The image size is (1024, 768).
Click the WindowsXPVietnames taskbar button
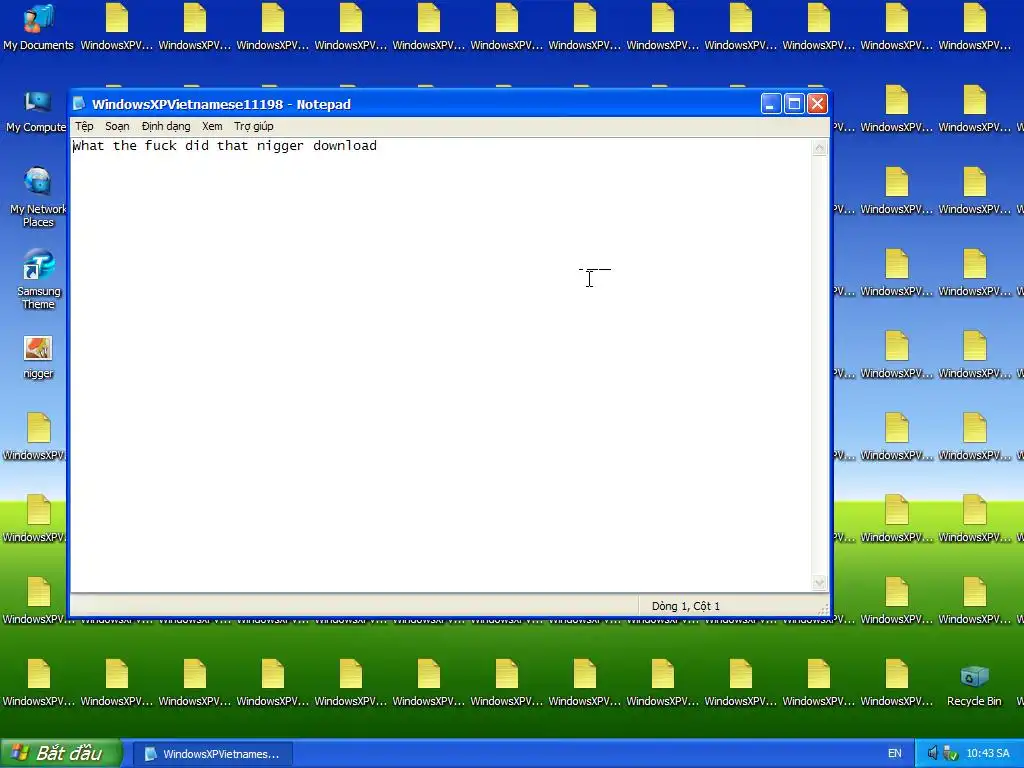(x=213, y=754)
